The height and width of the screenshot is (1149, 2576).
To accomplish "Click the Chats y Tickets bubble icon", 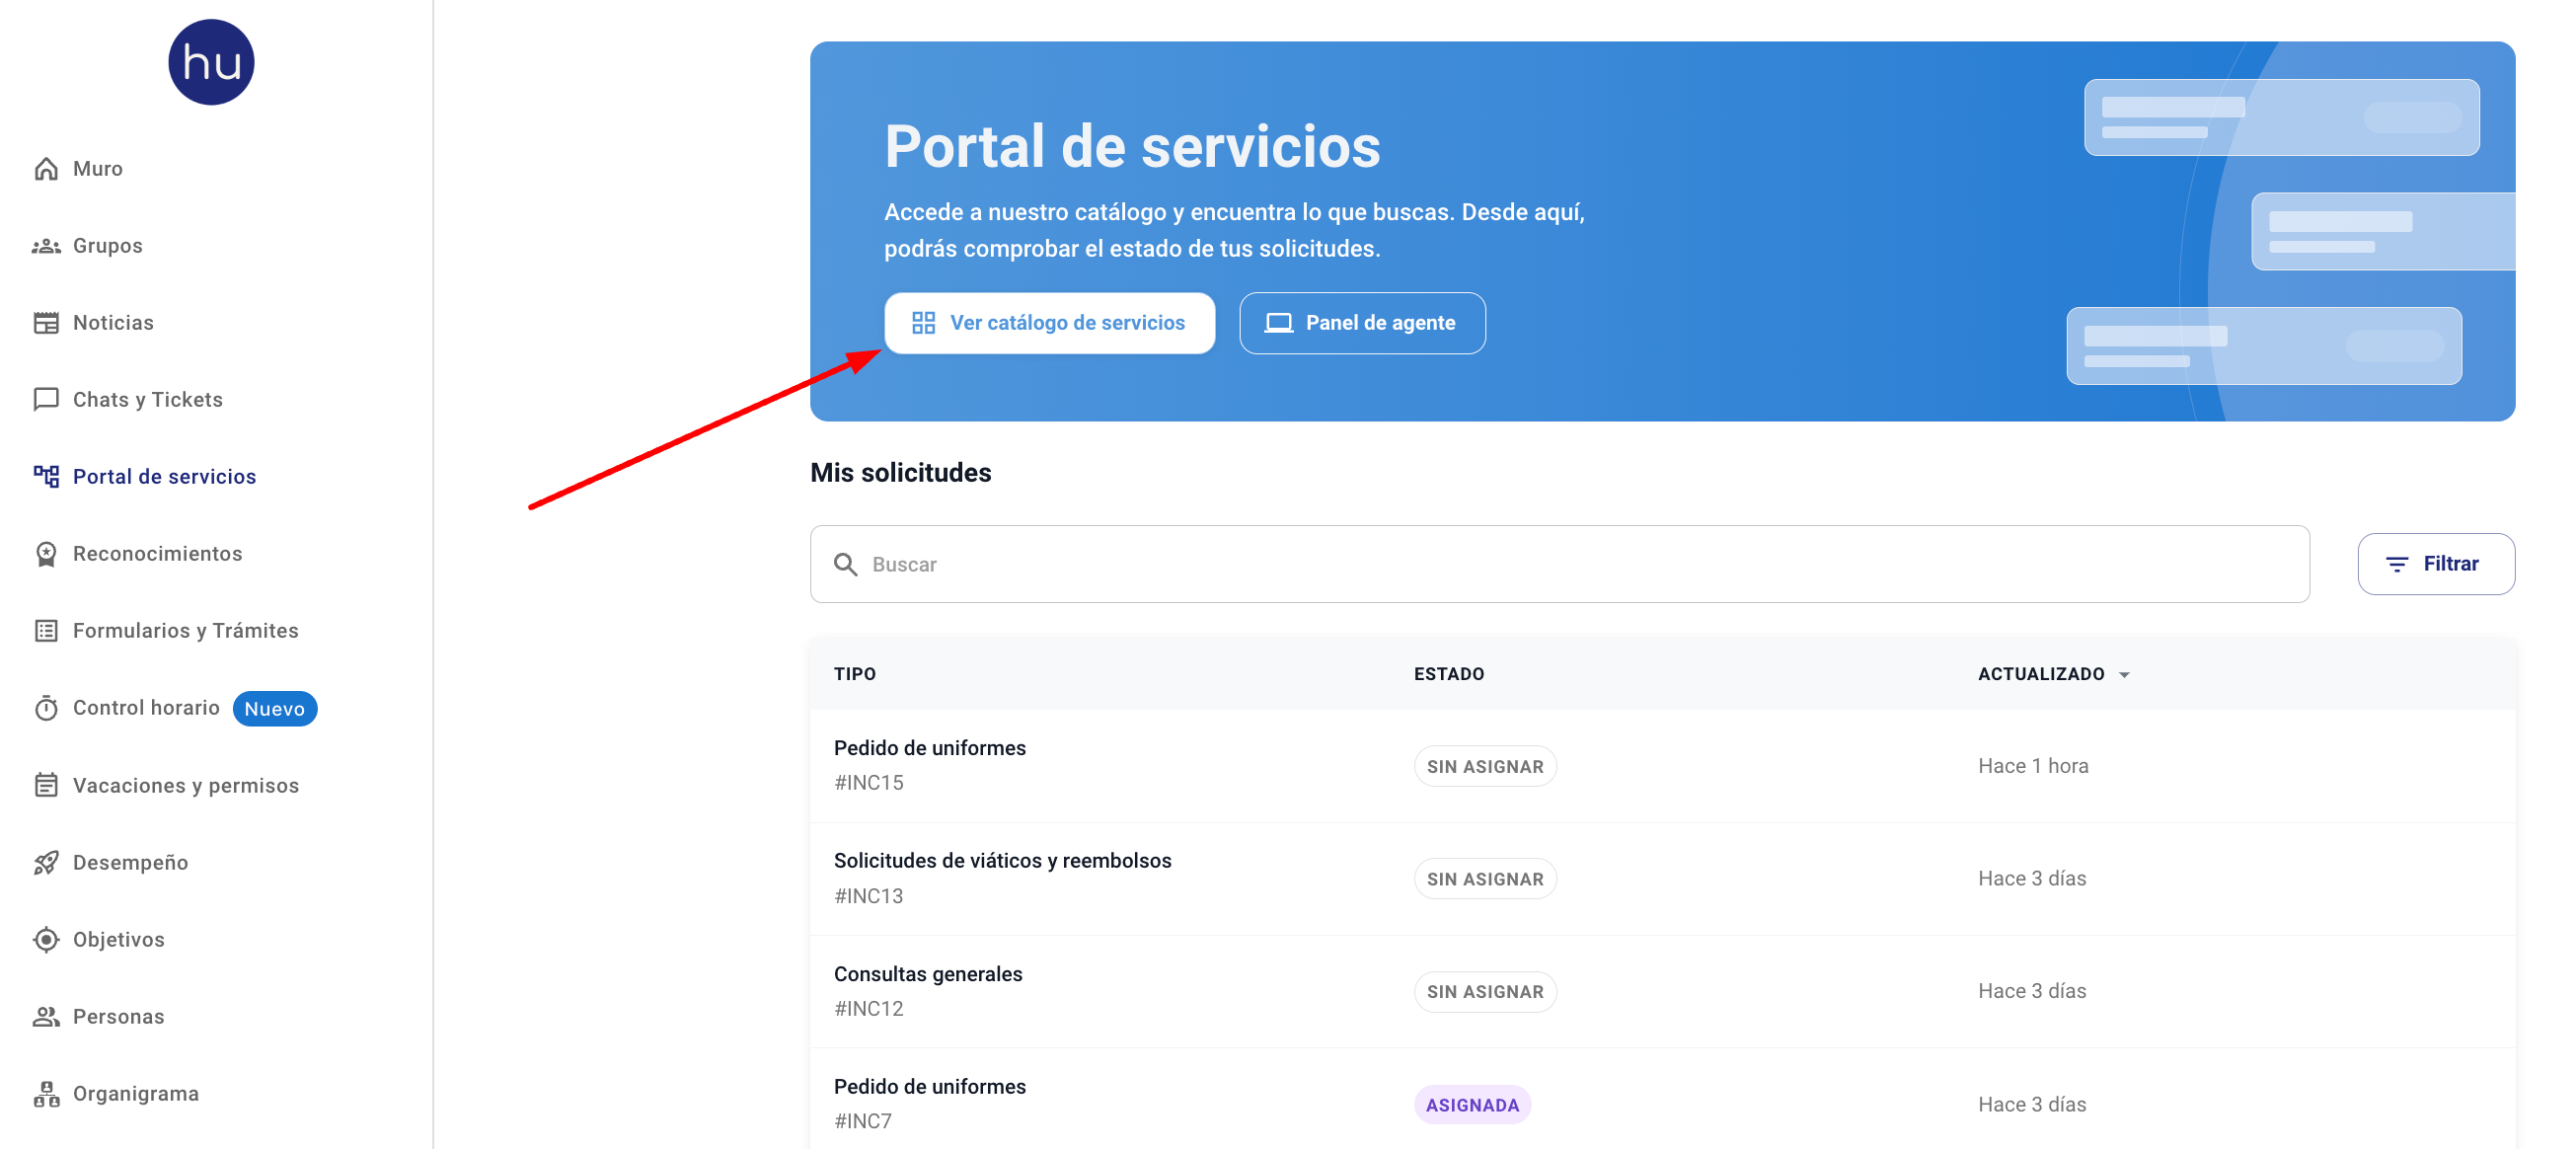I will pyautogui.click(x=46, y=400).
